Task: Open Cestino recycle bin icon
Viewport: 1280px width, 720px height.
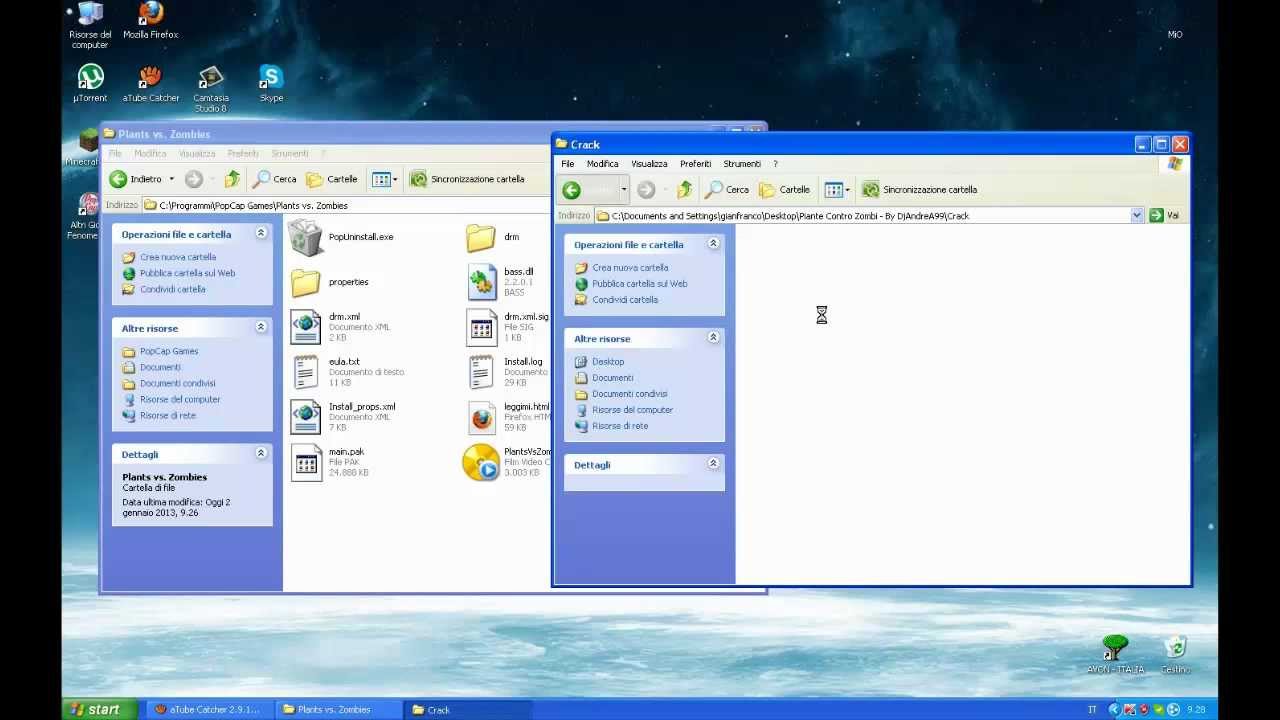Action: tap(1176, 654)
